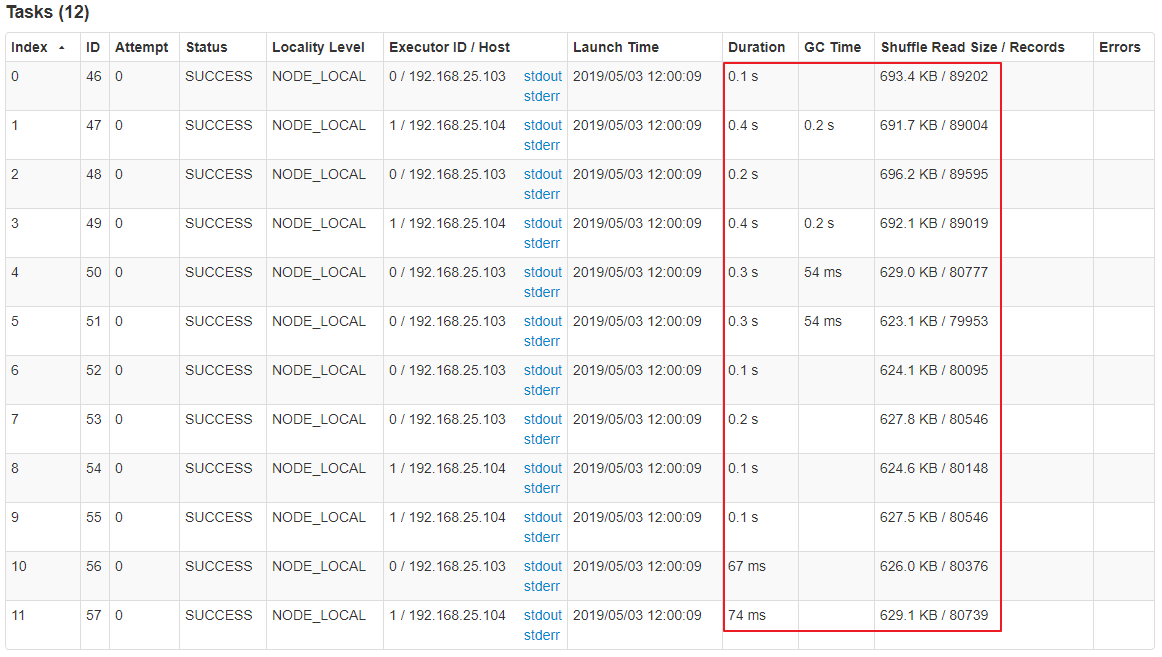Select shuffle read value 623.1 KB / 79953

pos(934,321)
